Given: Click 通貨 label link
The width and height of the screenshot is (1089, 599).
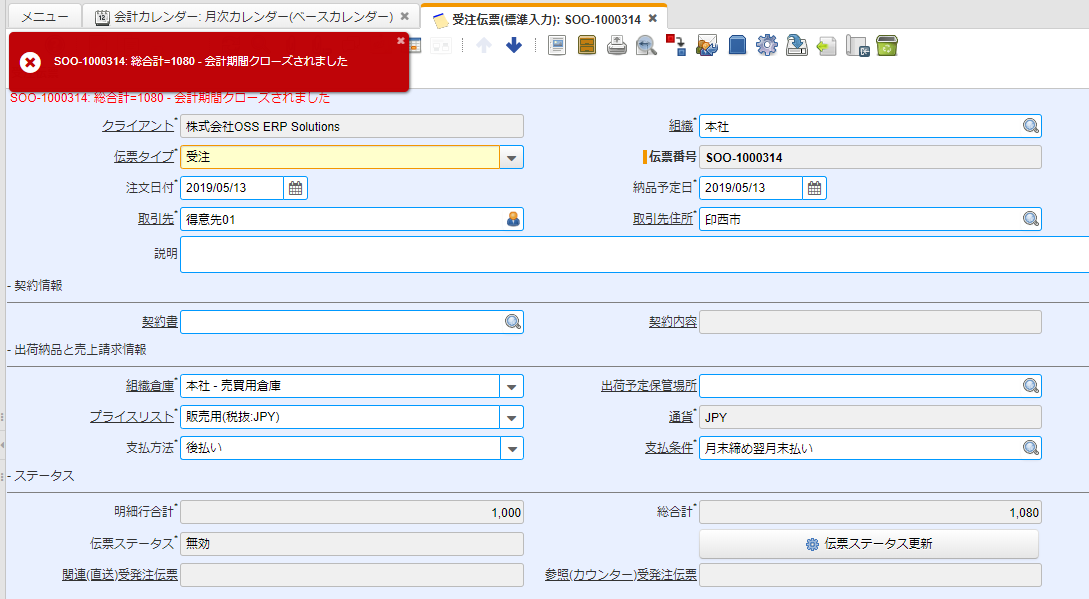Looking at the screenshot, I should tap(681, 417).
